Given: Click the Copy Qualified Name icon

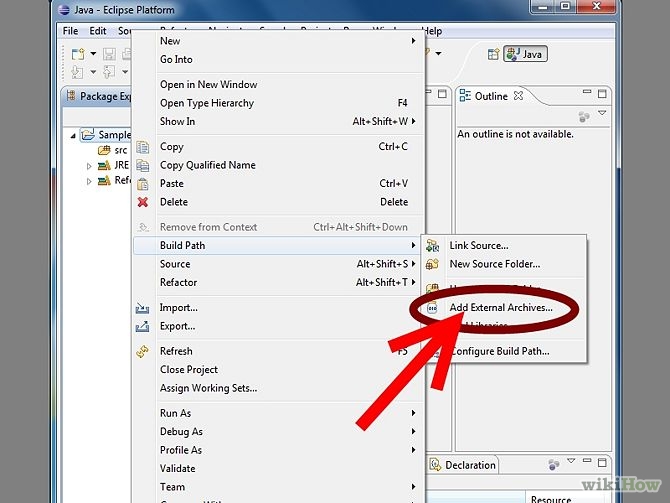Looking at the screenshot, I should 143,165.
